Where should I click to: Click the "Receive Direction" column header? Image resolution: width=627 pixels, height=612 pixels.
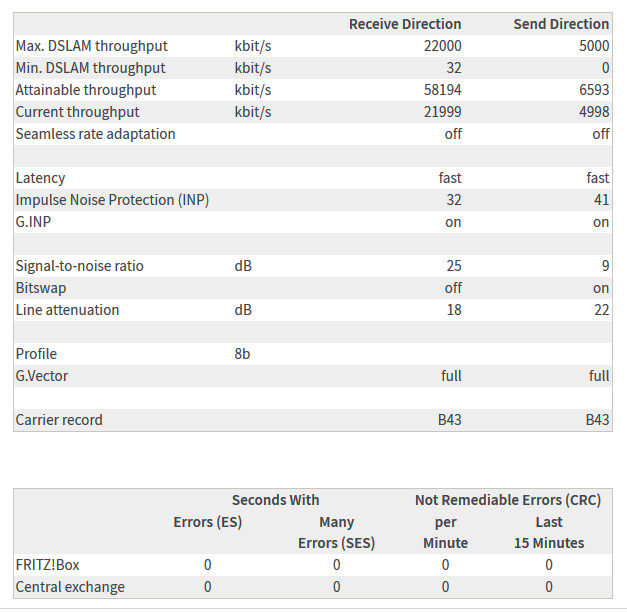404,24
